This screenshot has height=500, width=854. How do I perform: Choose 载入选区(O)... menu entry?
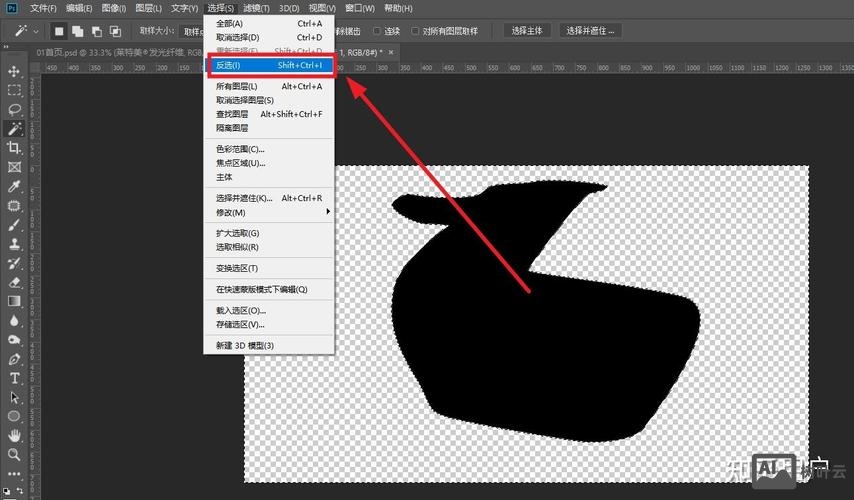(x=269, y=310)
